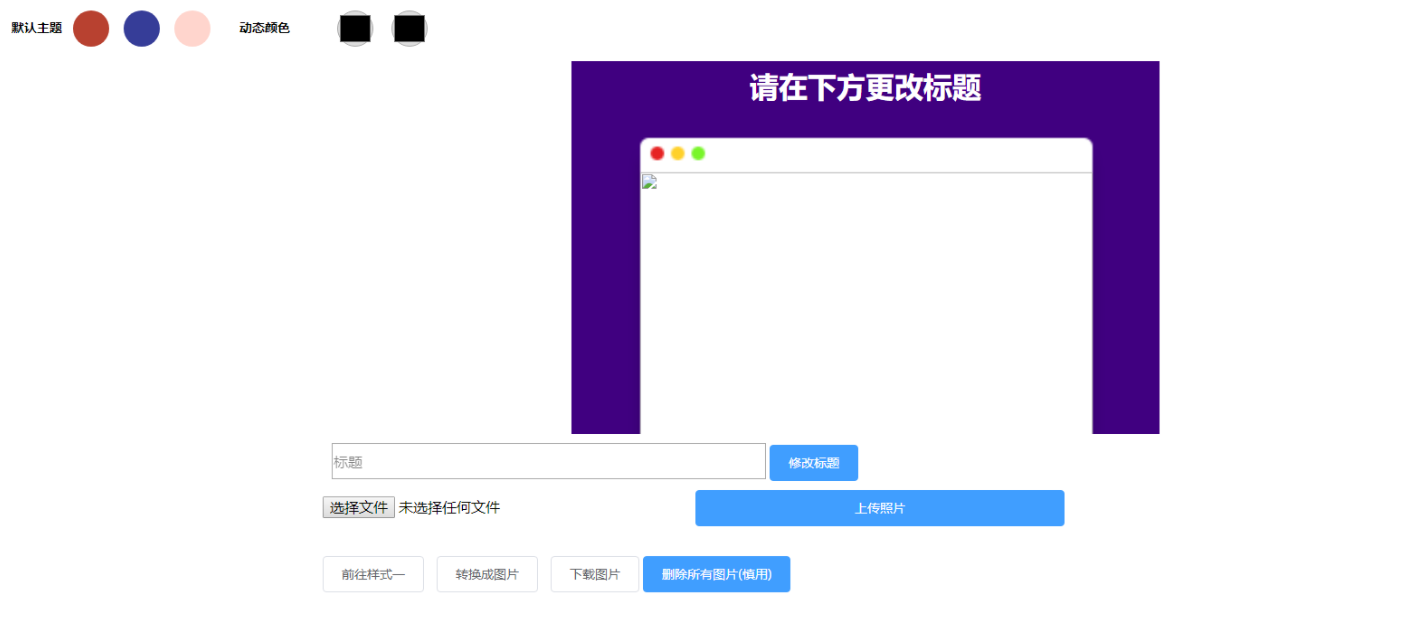Select the red default theme circle
This screenshot has width=1424, height=640.
coord(91,28)
